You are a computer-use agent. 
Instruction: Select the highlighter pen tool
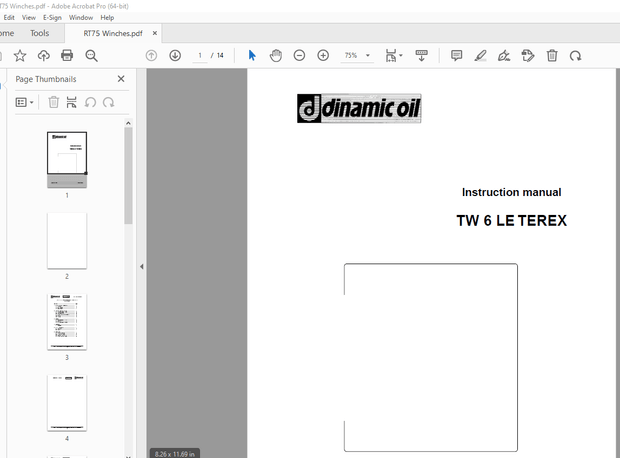click(480, 56)
